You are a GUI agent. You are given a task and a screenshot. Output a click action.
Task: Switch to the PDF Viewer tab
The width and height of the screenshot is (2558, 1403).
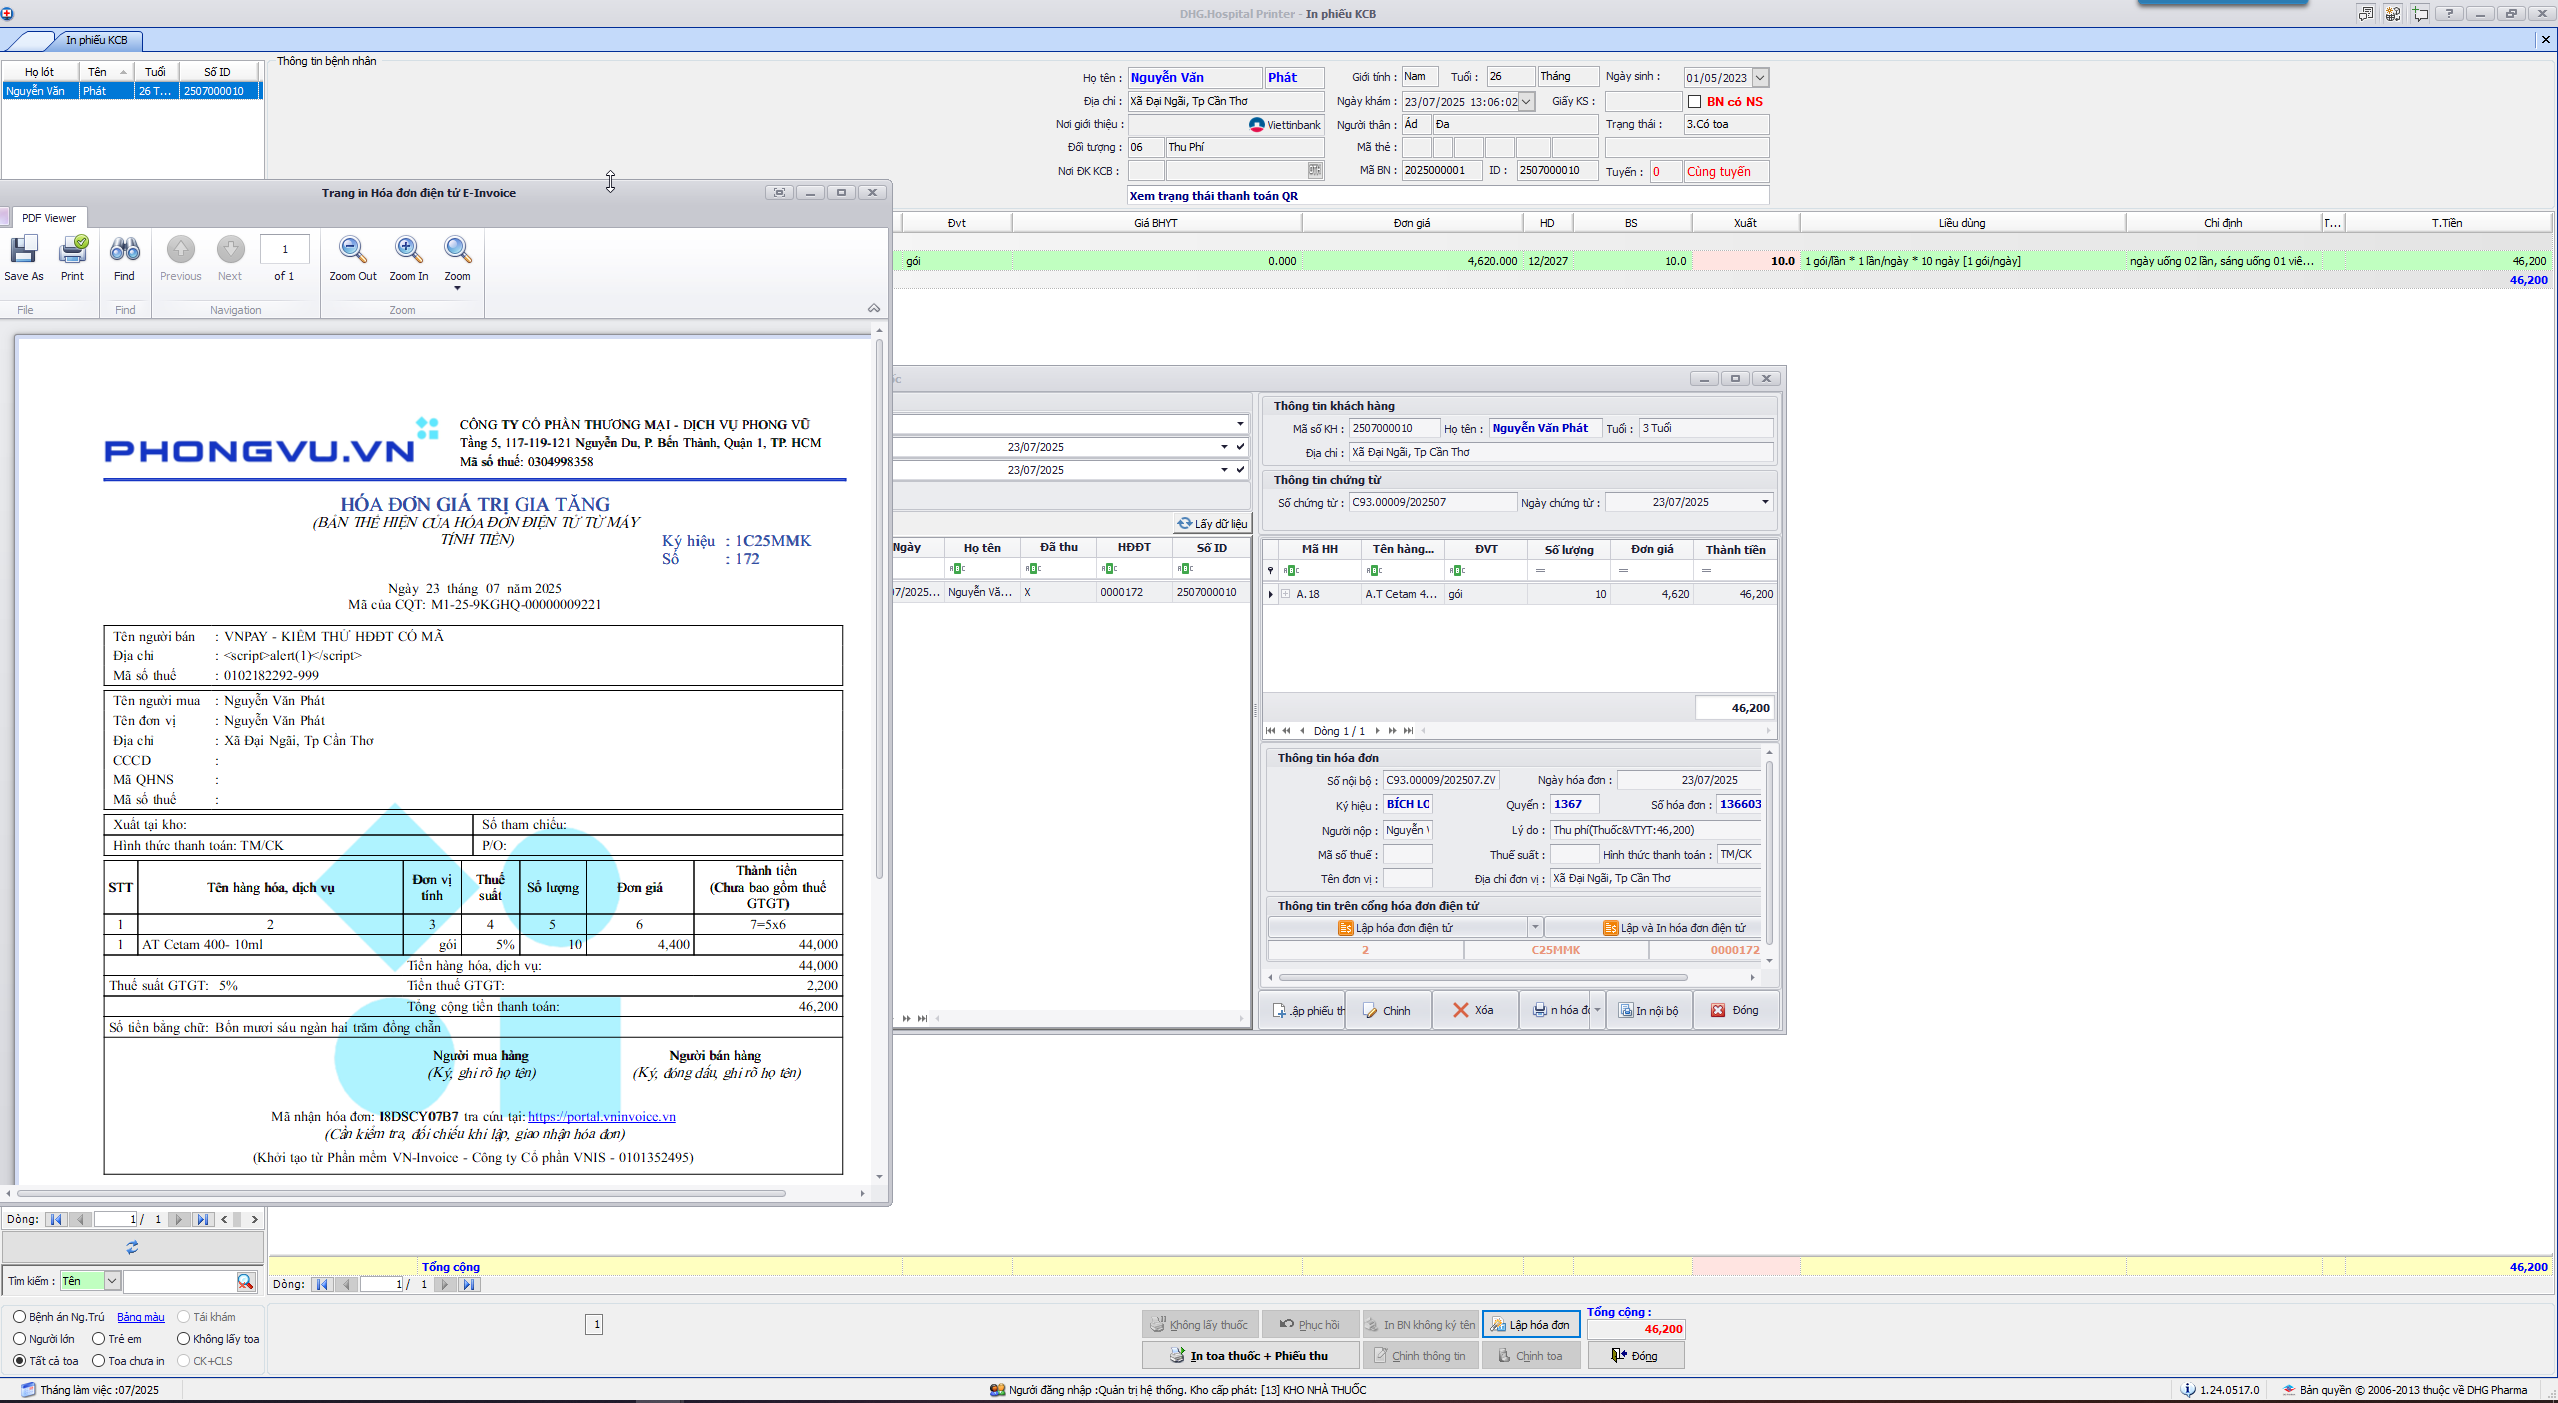(x=48, y=218)
